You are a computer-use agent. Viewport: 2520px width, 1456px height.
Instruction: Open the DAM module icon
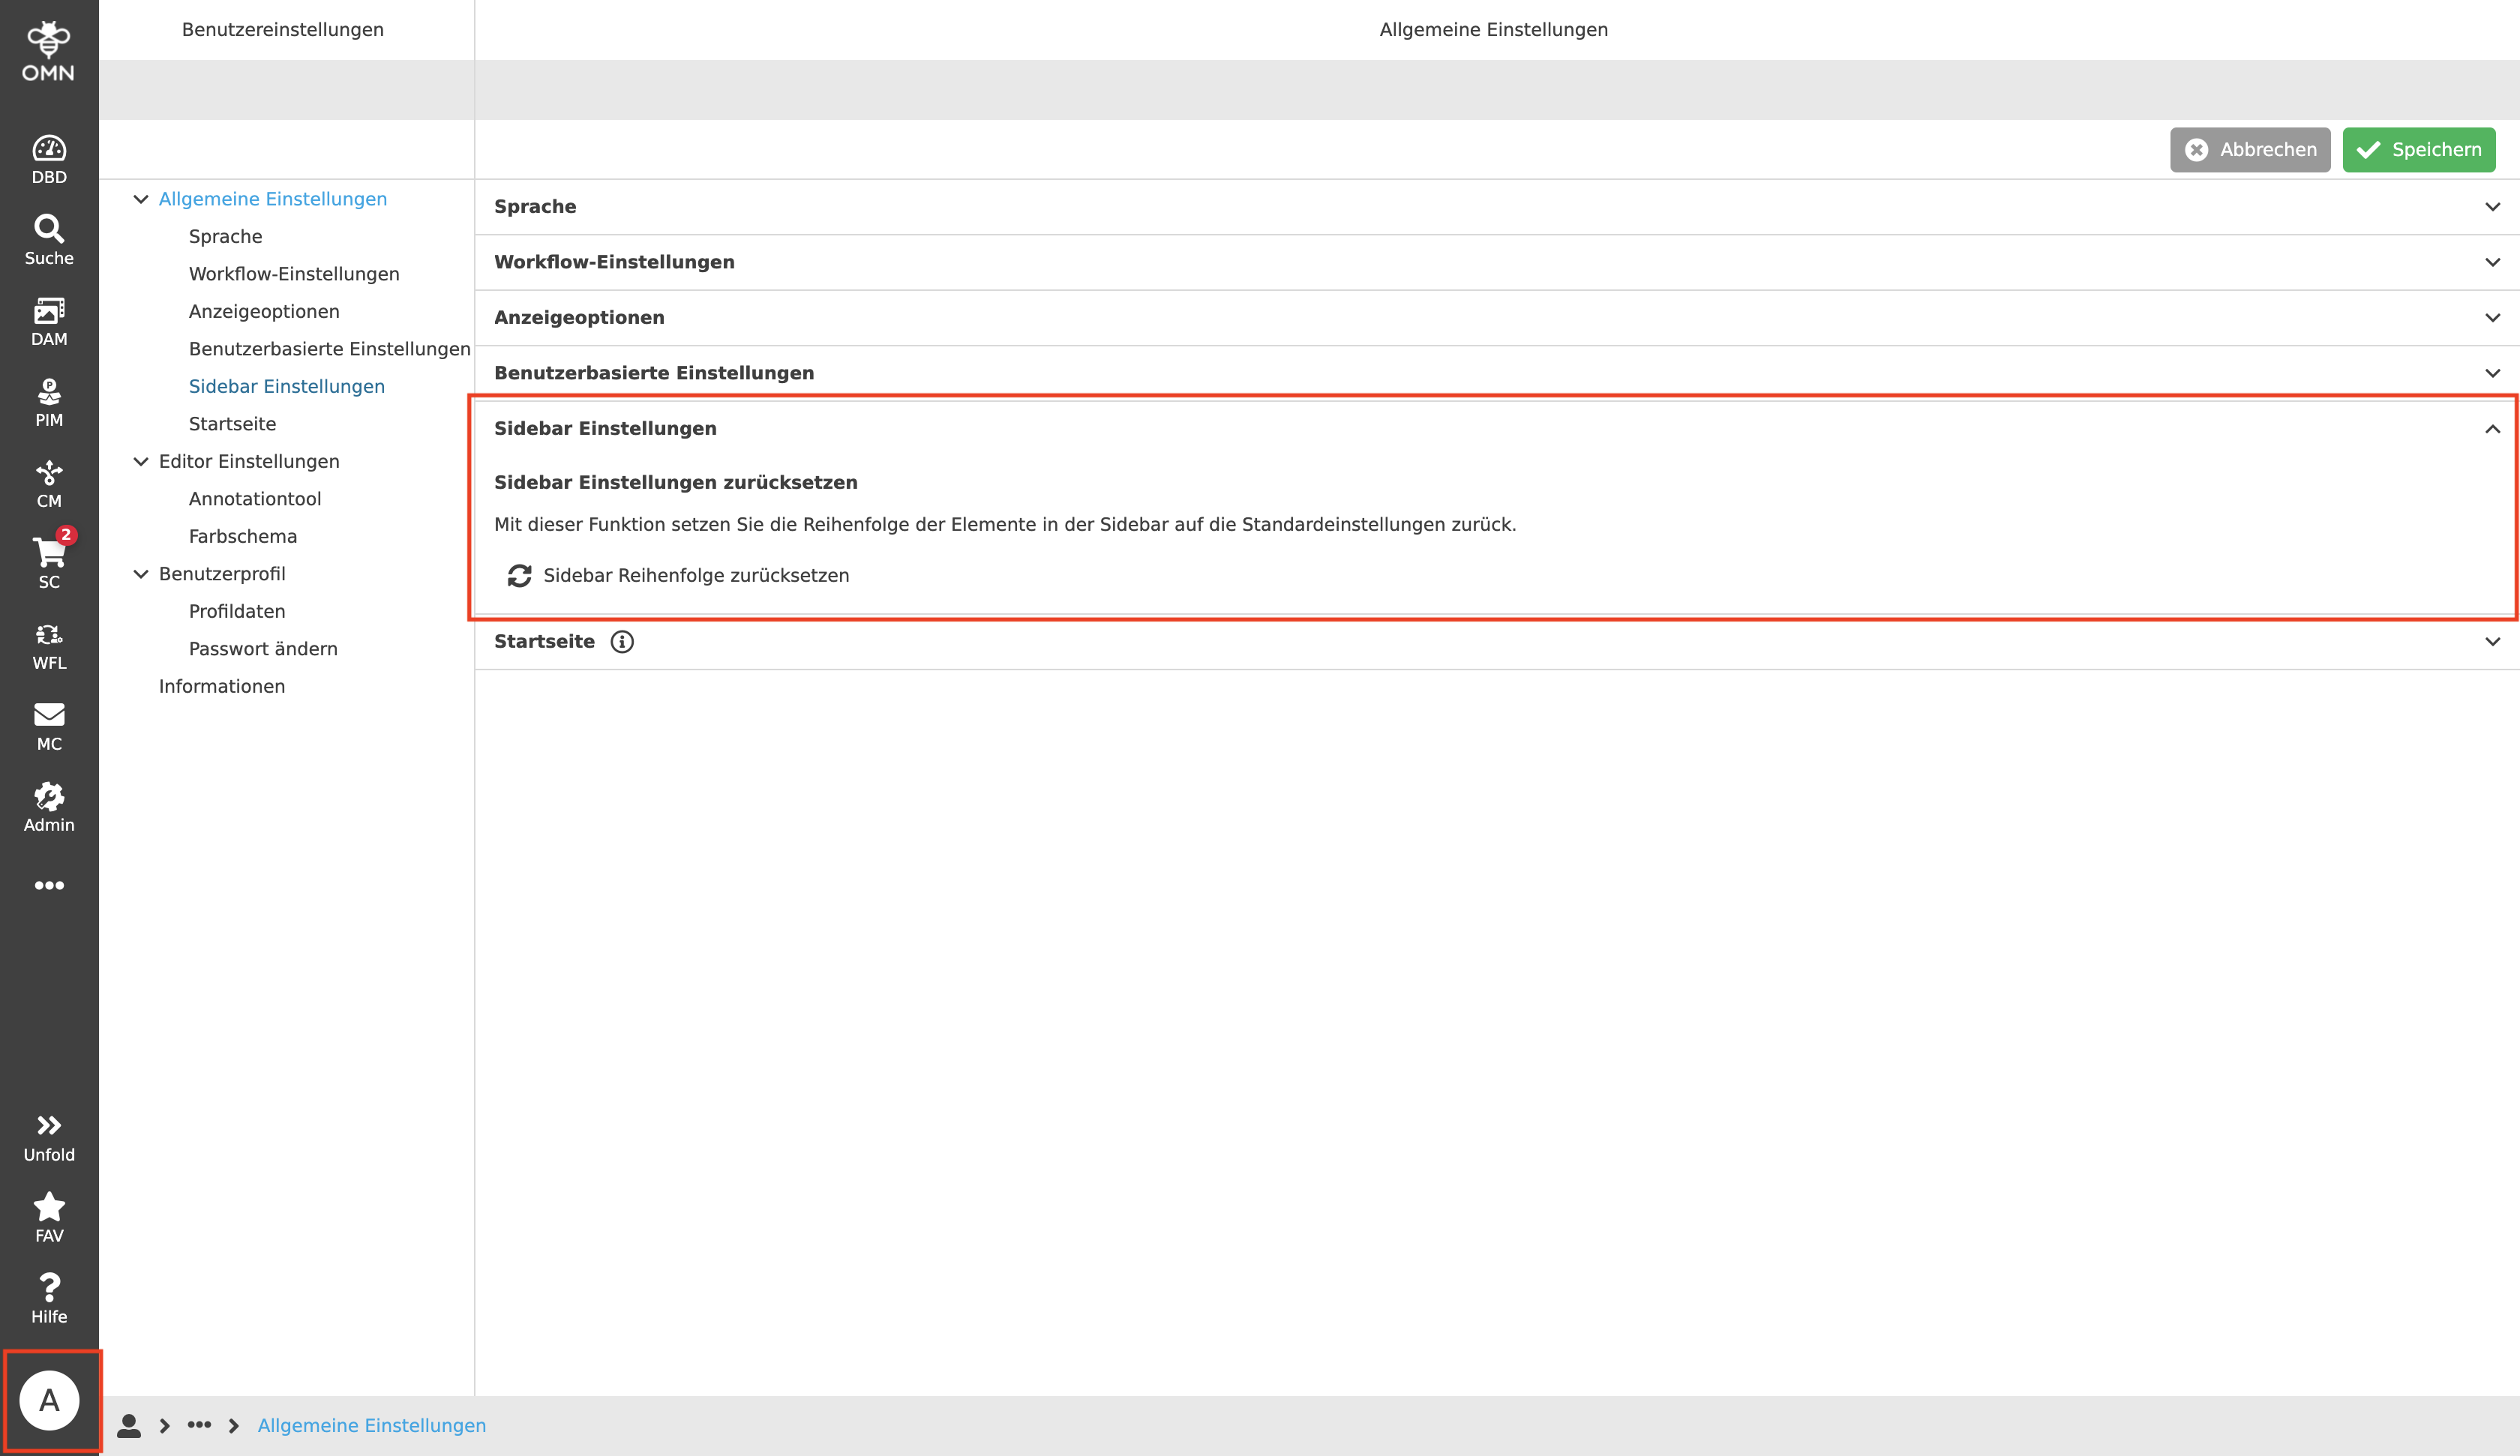pos(49,321)
